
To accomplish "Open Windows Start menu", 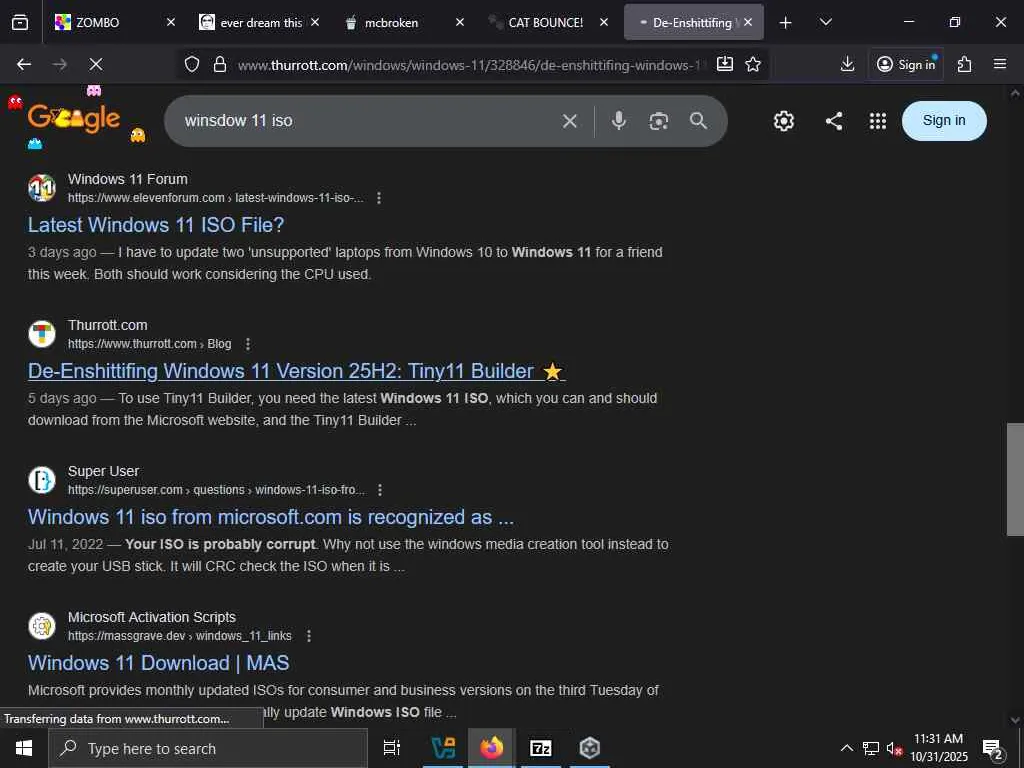I will click(x=24, y=748).
